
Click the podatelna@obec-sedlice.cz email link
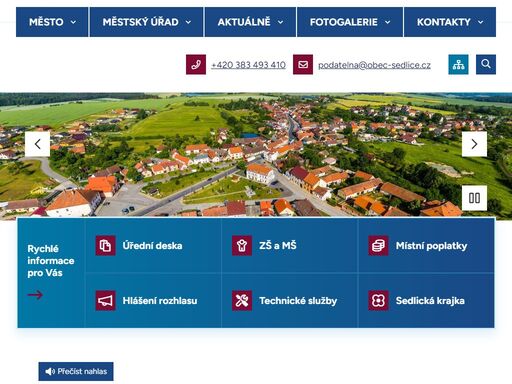pyautogui.click(x=374, y=65)
